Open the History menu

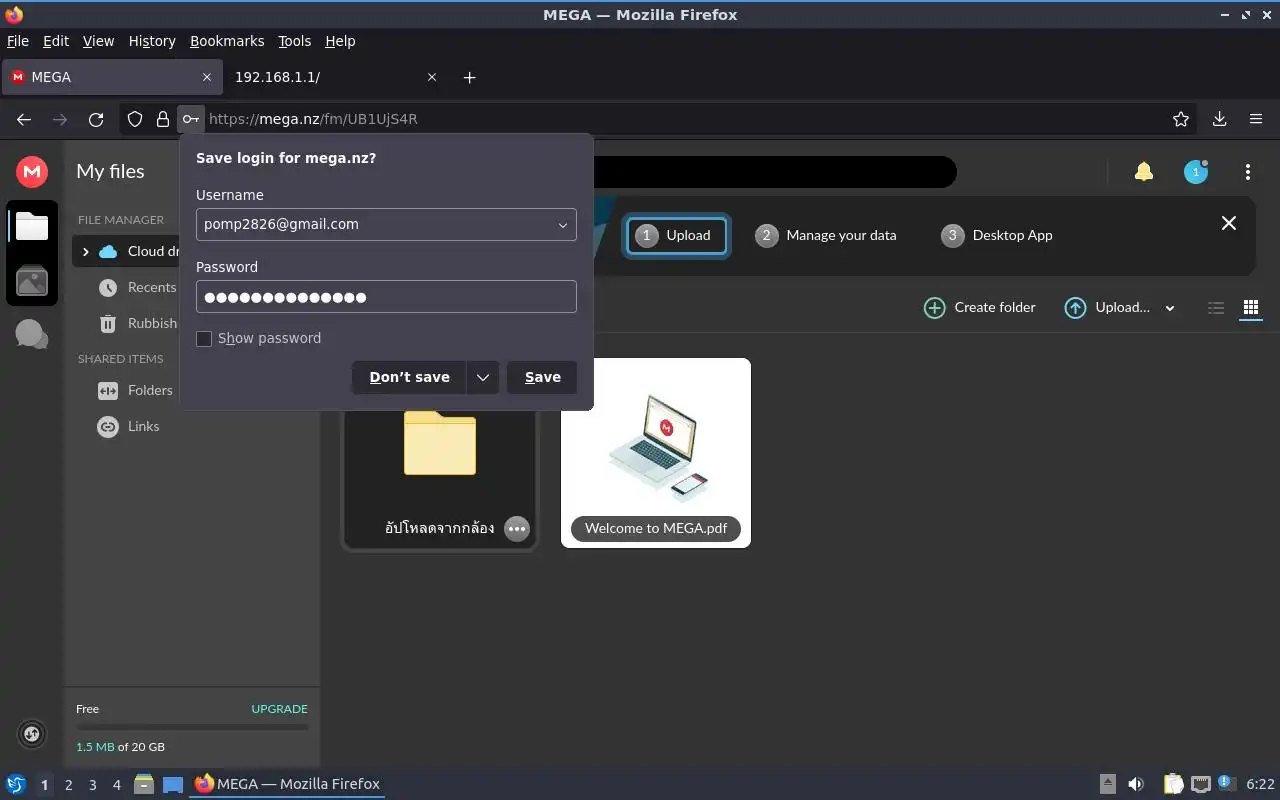pos(152,41)
